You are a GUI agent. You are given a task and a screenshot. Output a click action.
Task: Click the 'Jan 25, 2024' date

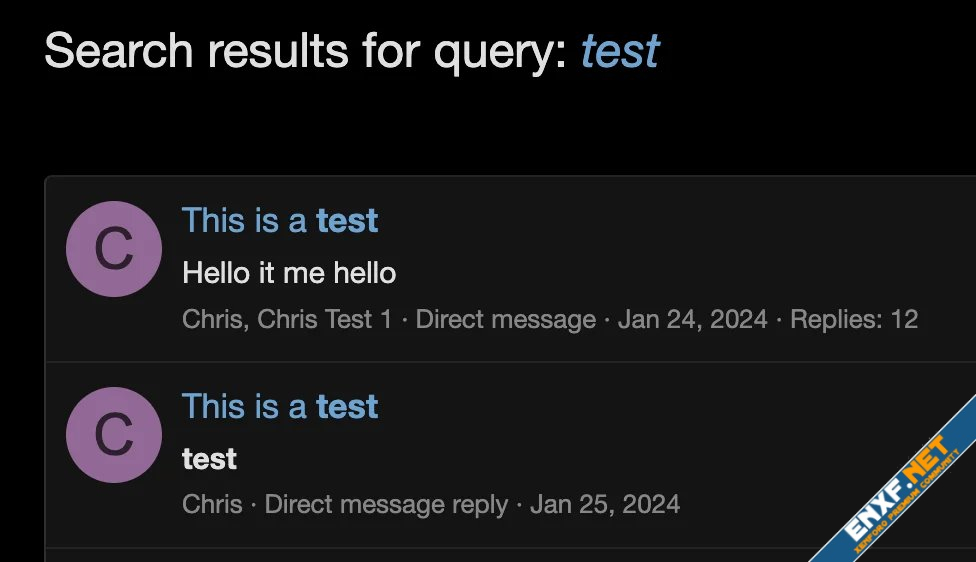pyautogui.click(x=605, y=504)
